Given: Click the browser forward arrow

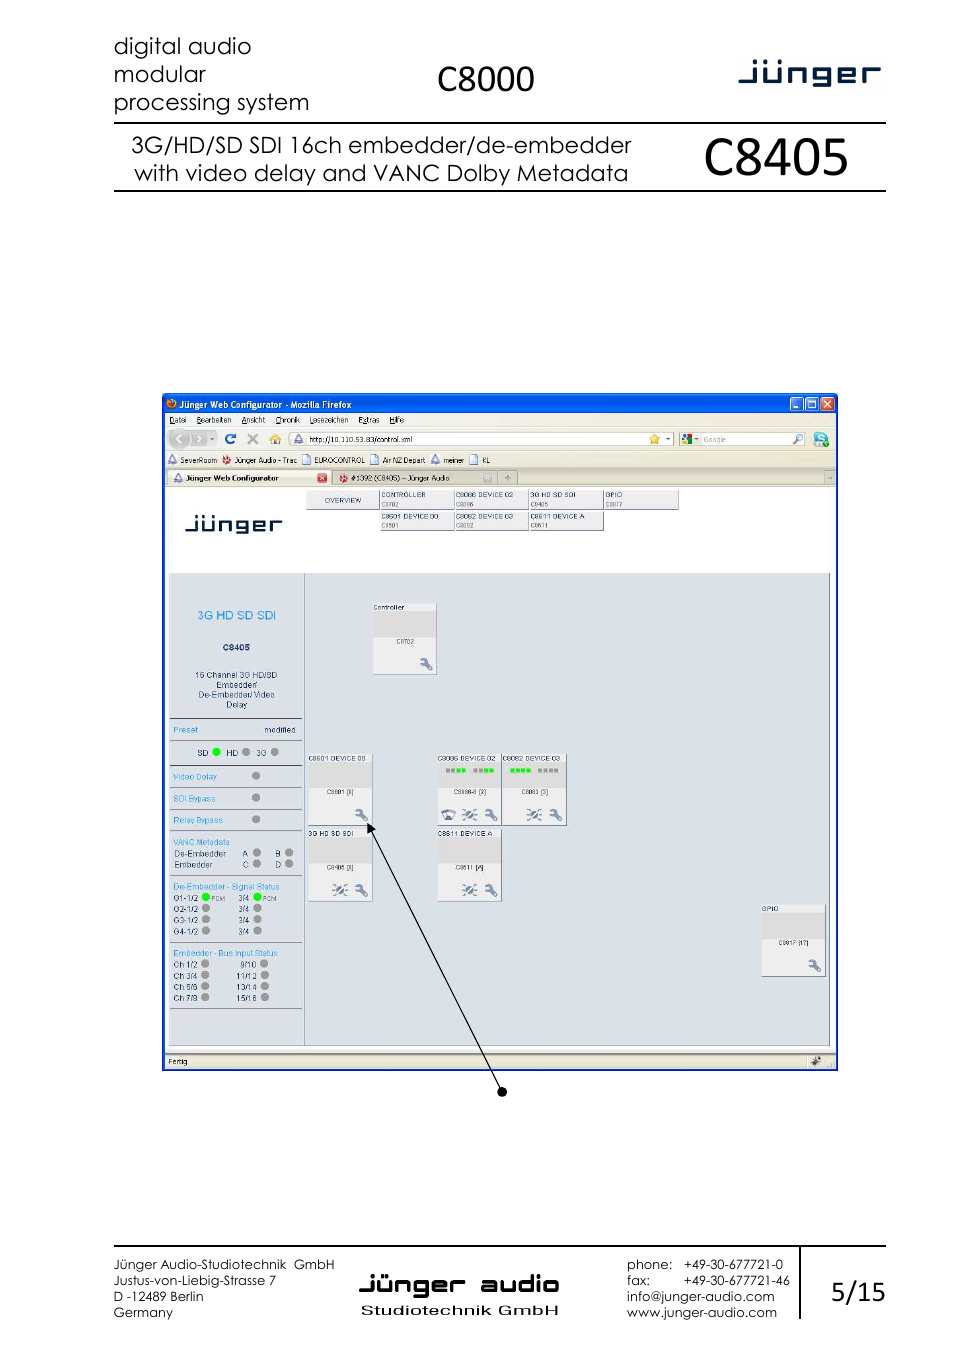Looking at the screenshot, I should pos(199,439).
